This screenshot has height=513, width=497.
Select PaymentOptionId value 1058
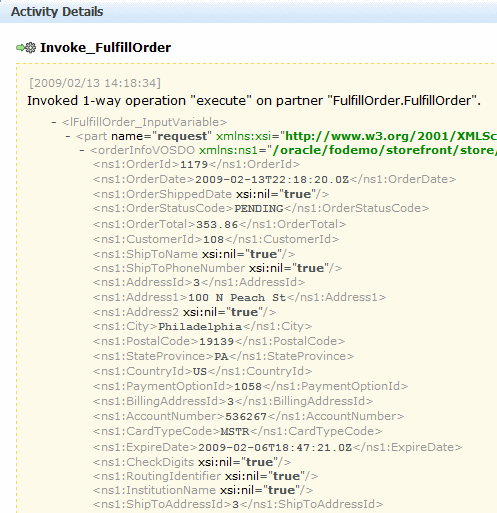point(248,387)
